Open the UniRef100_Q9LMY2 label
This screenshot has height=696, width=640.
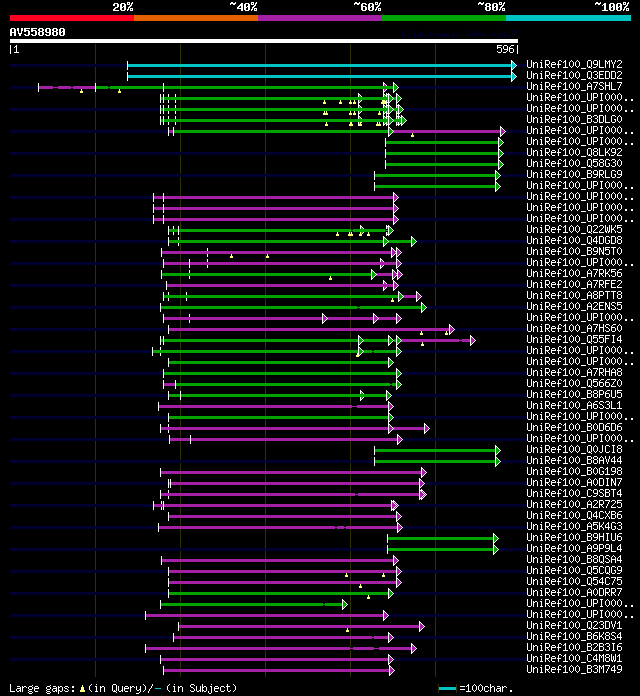click(x=574, y=64)
